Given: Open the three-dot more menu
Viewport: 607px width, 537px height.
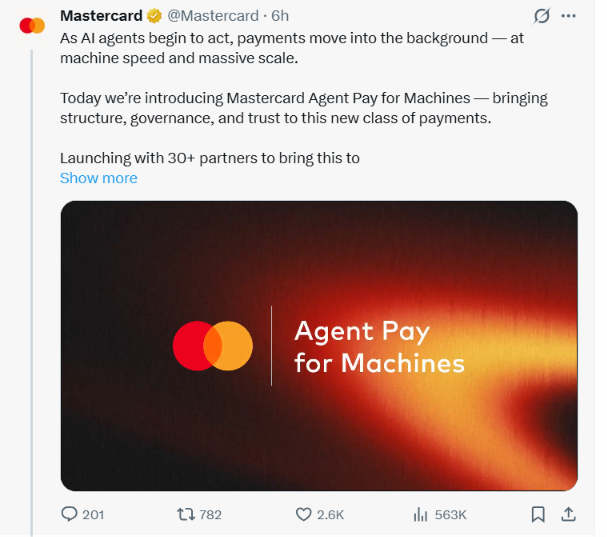Looking at the screenshot, I should (568, 16).
